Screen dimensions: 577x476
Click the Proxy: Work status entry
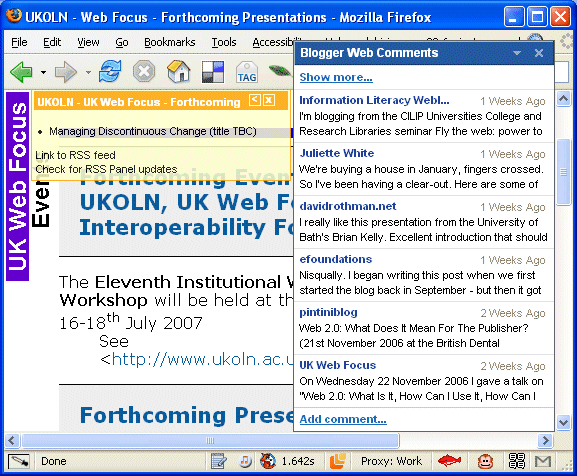tap(391, 461)
